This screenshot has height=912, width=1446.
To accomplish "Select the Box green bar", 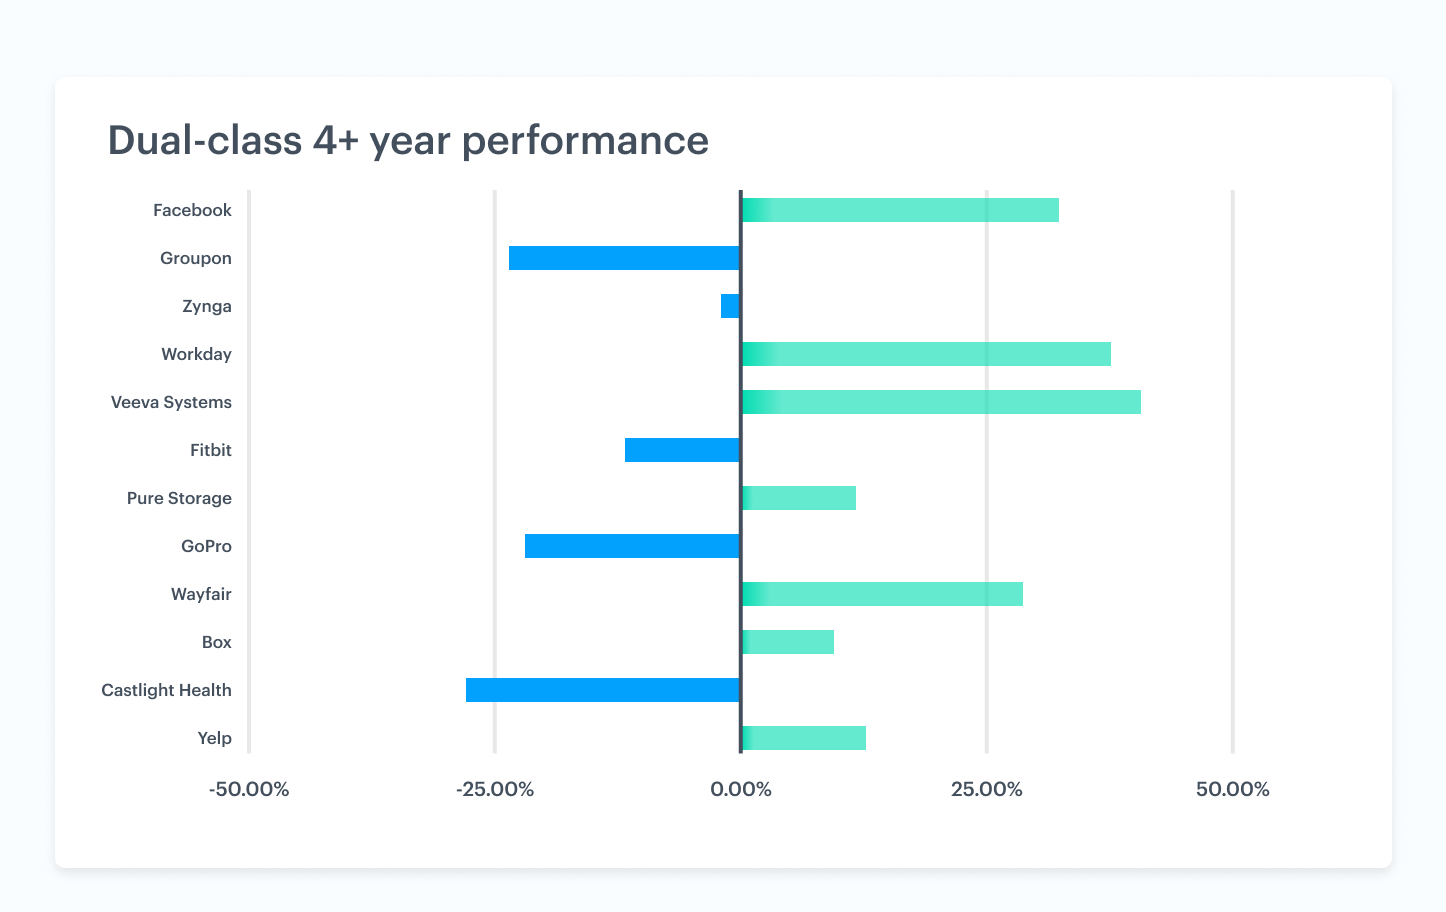I will [787, 642].
